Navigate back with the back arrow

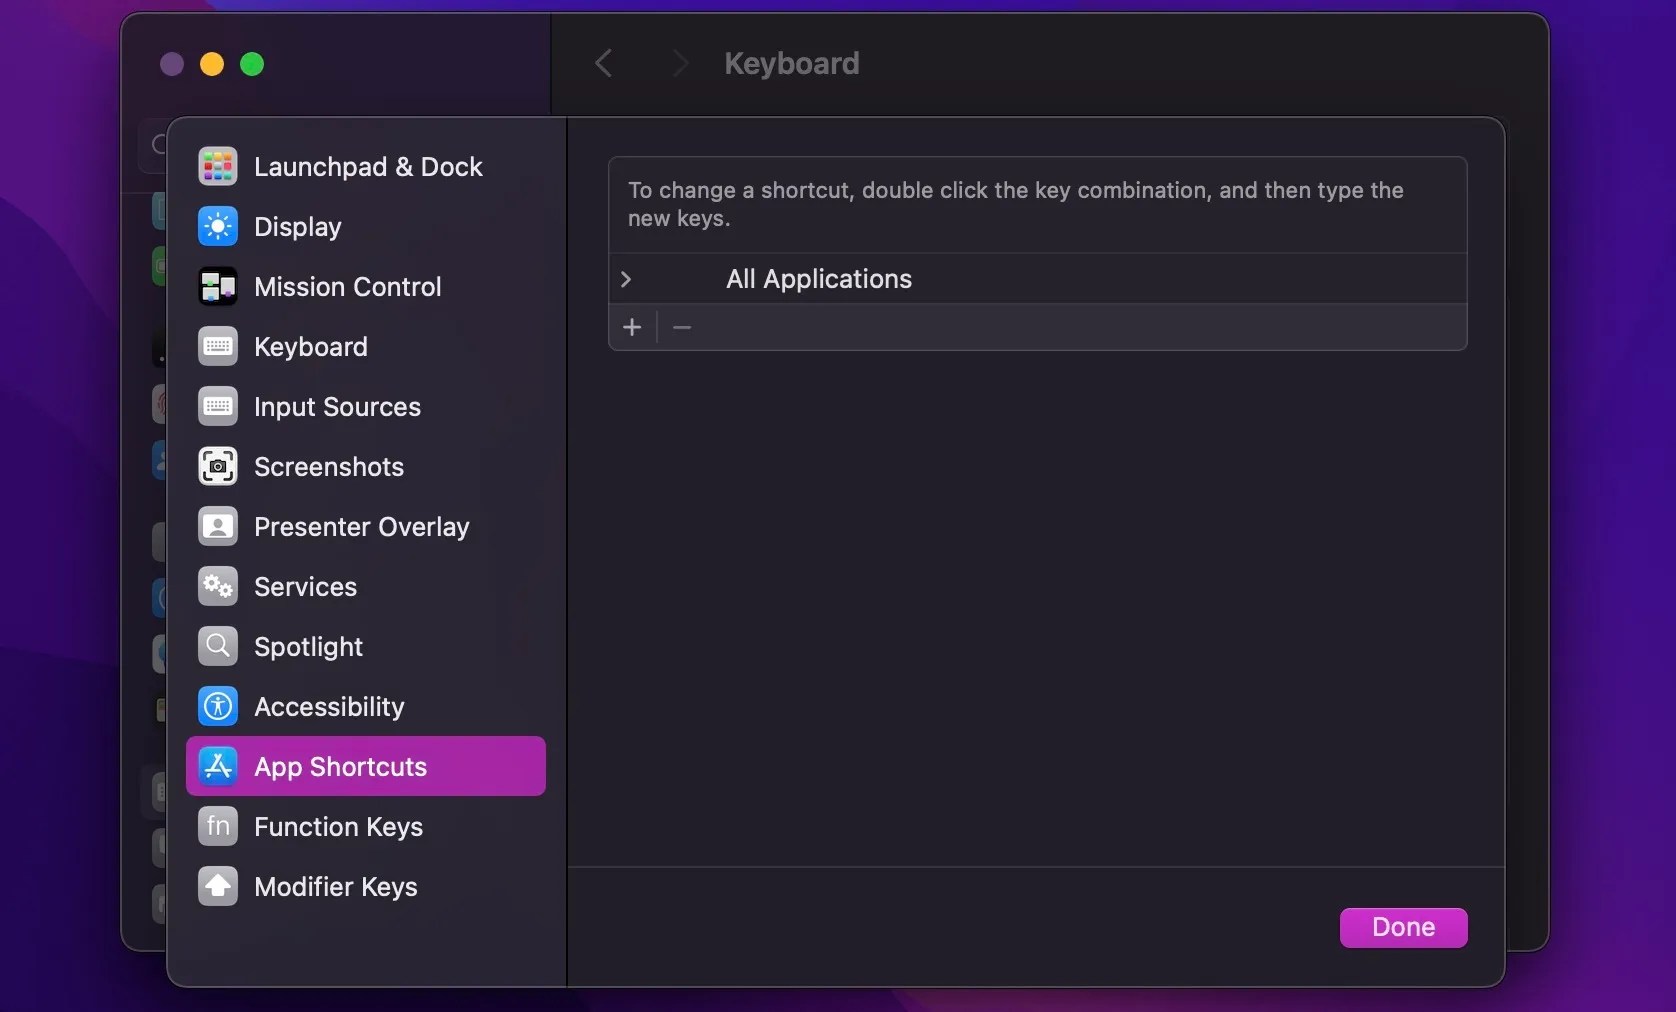pyautogui.click(x=602, y=63)
